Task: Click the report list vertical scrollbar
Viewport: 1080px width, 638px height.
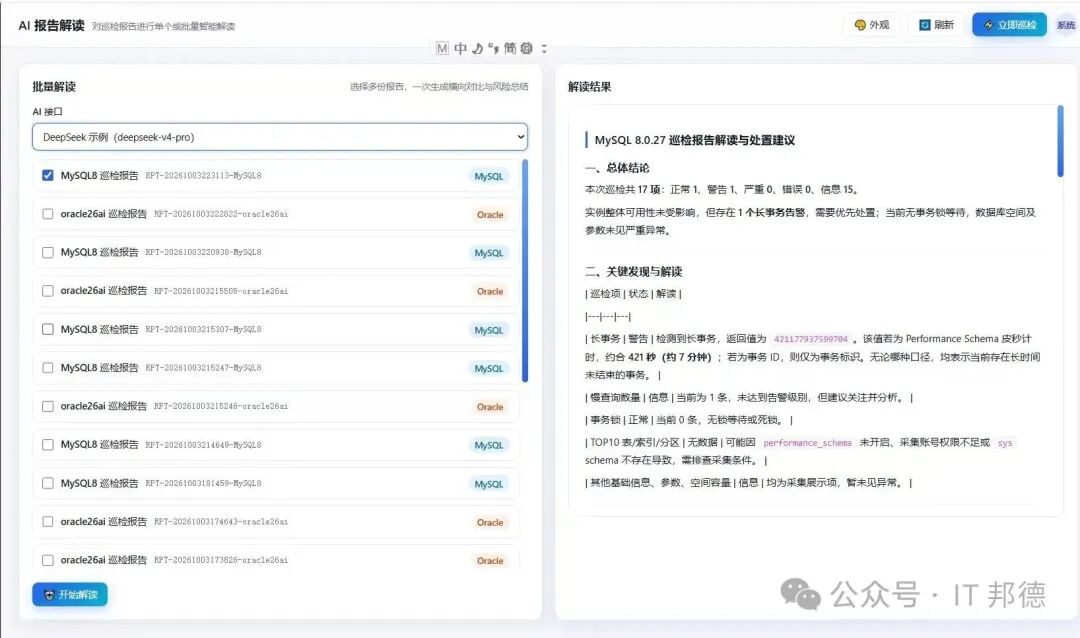Action: 525,270
